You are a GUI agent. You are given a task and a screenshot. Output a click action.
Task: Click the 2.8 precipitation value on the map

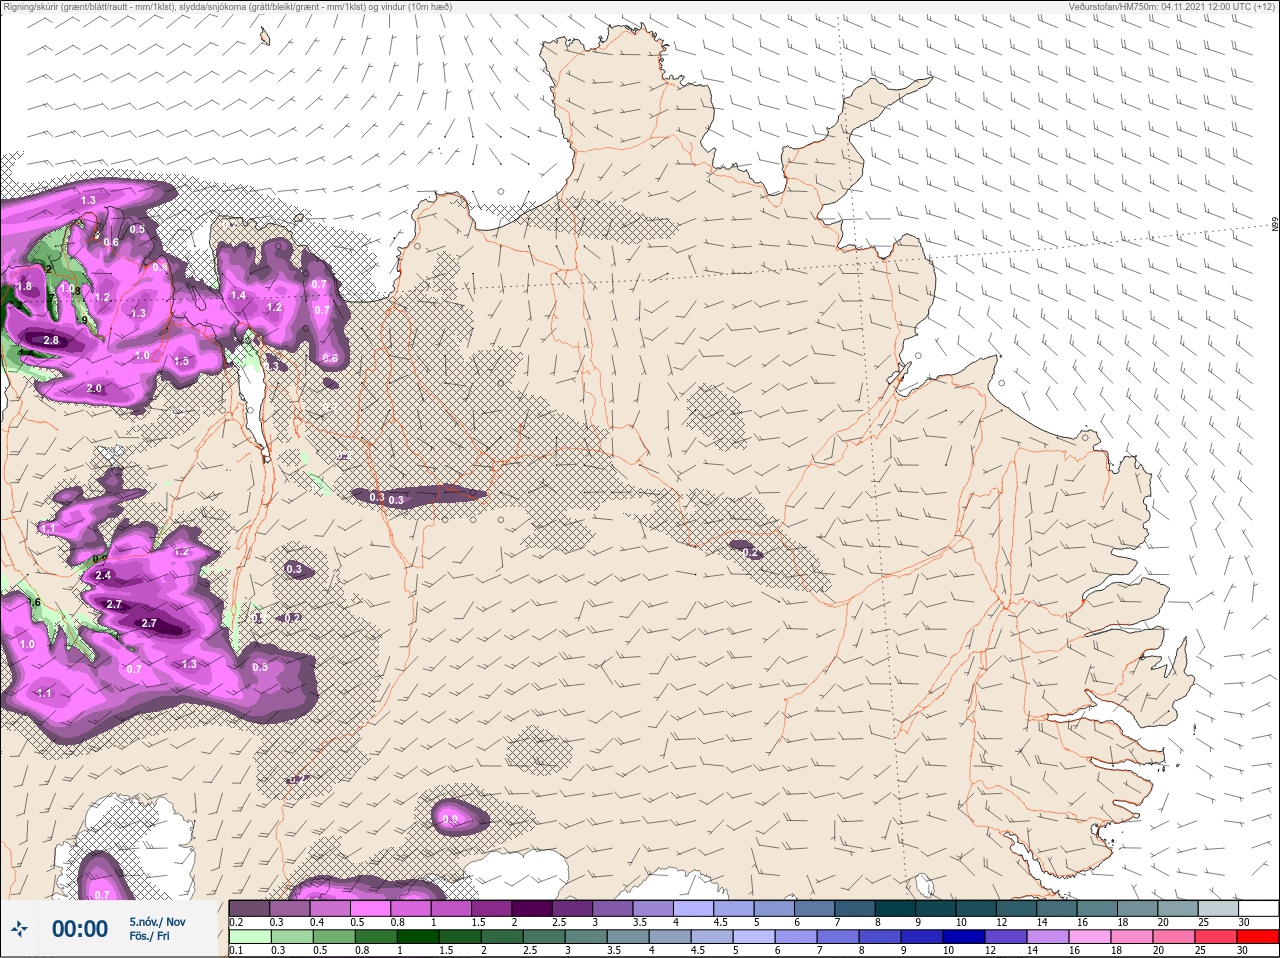tap(51, 341)
